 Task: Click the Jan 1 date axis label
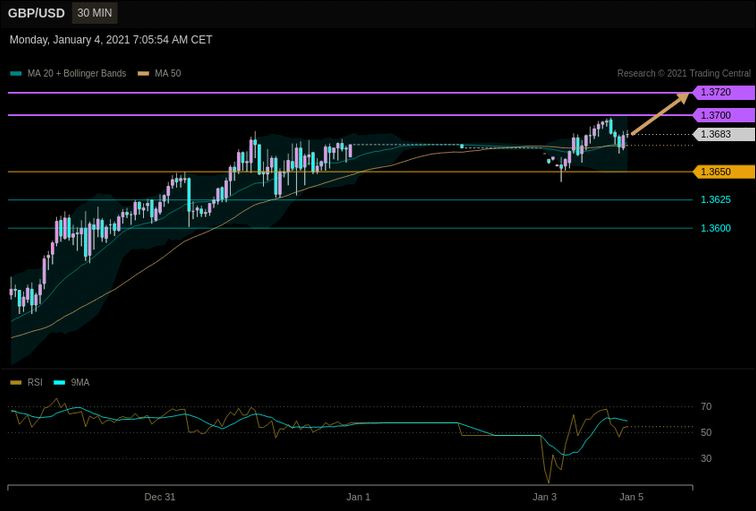click(358, 497)
